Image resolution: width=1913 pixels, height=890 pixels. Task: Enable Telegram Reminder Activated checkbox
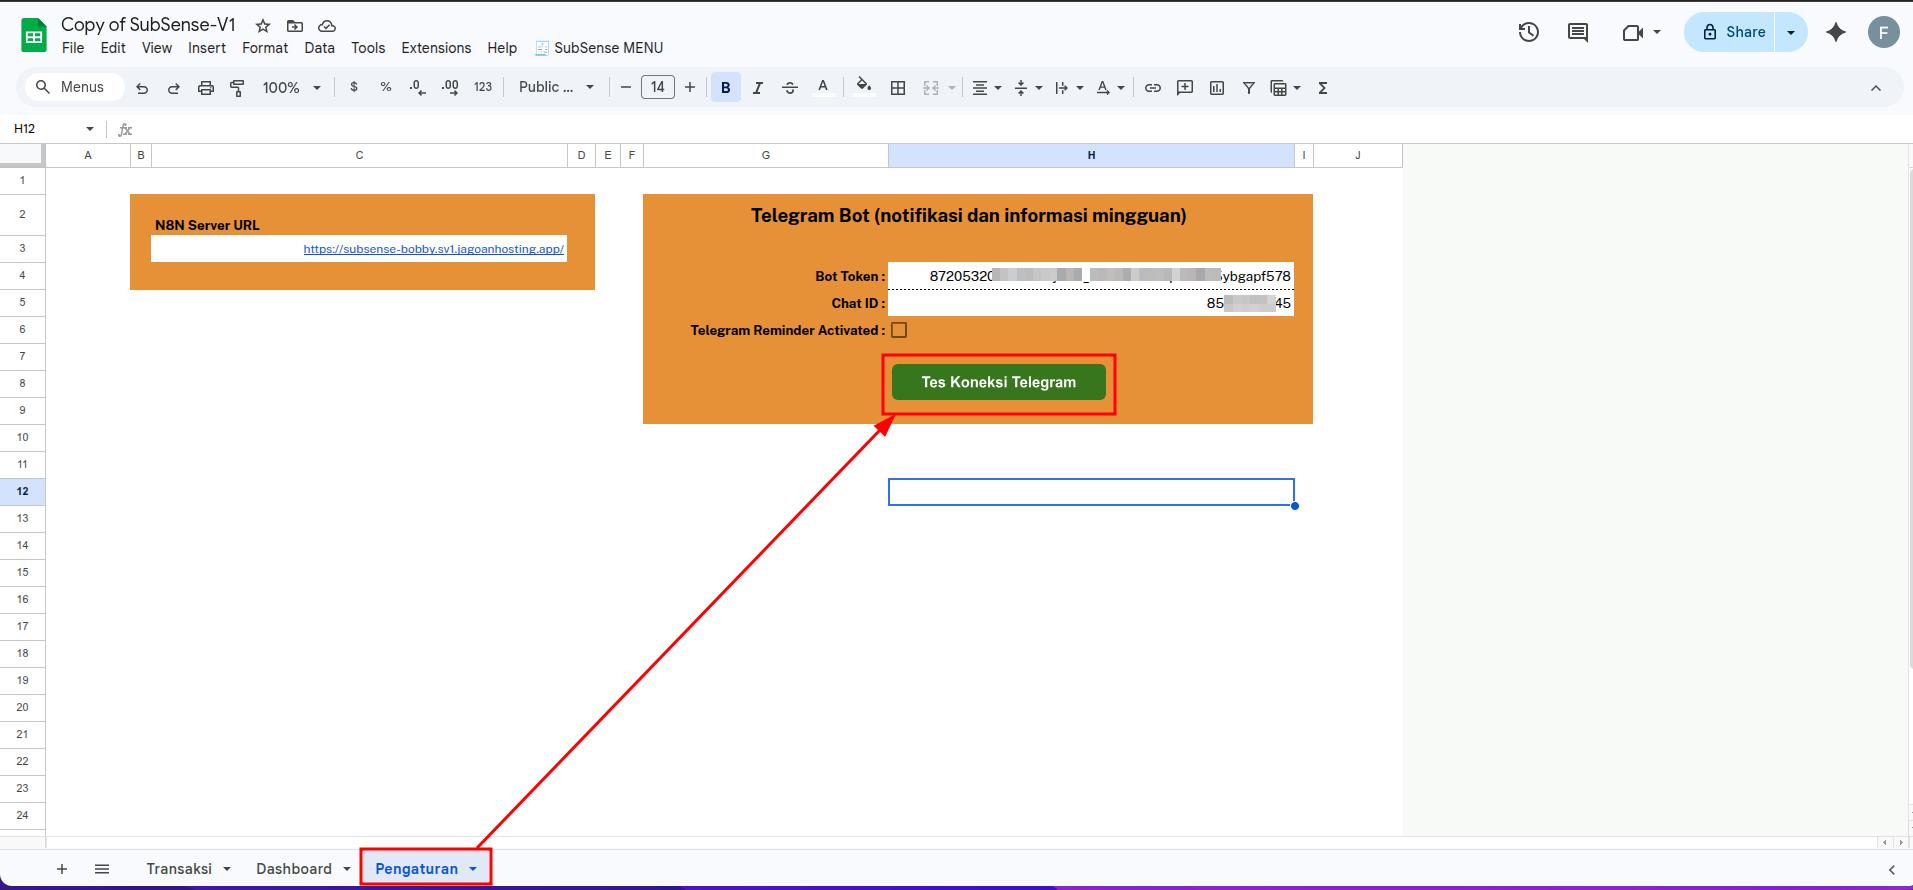[899, 330]
